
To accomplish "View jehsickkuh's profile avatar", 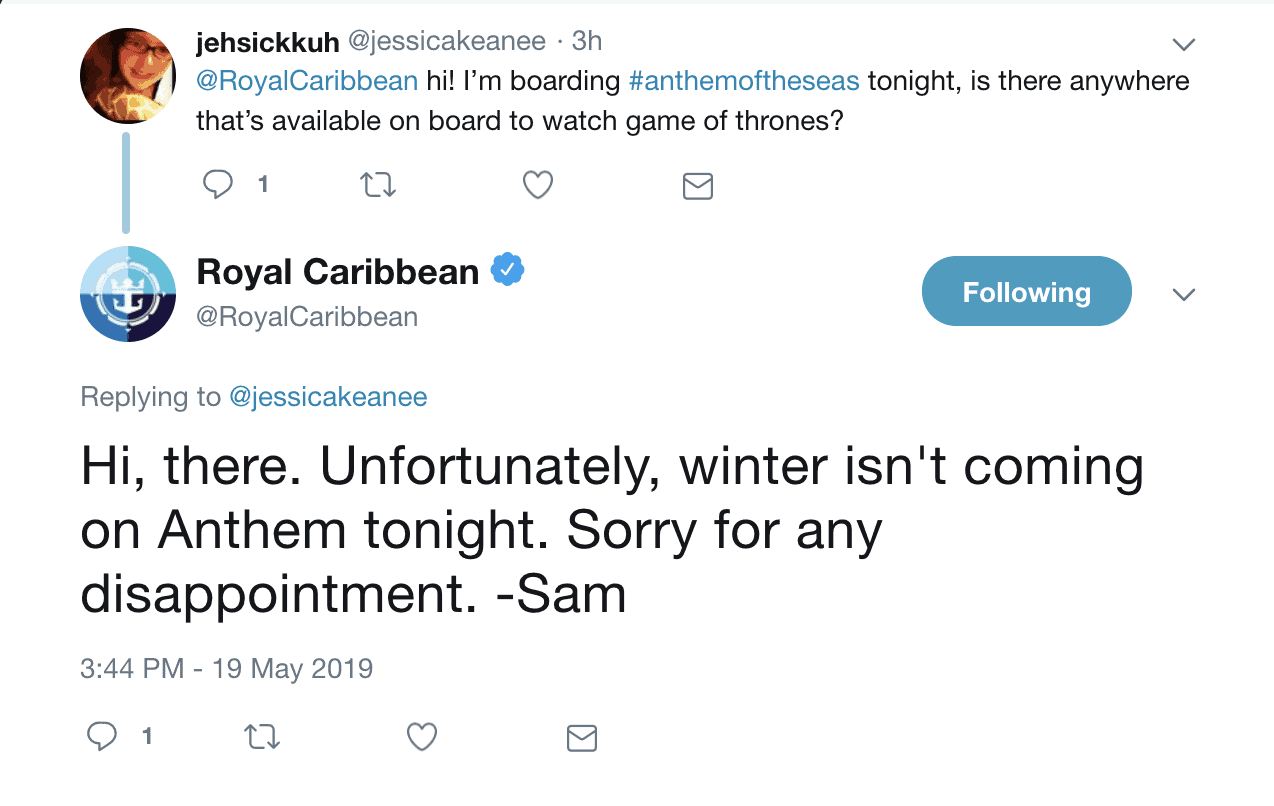I will click(128, 76).
